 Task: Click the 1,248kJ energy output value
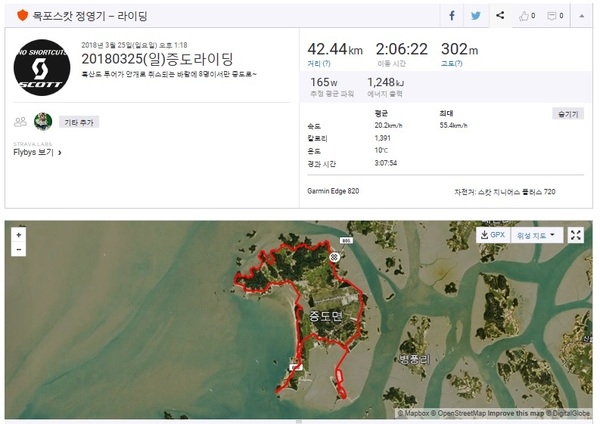[x=386, y=82]
